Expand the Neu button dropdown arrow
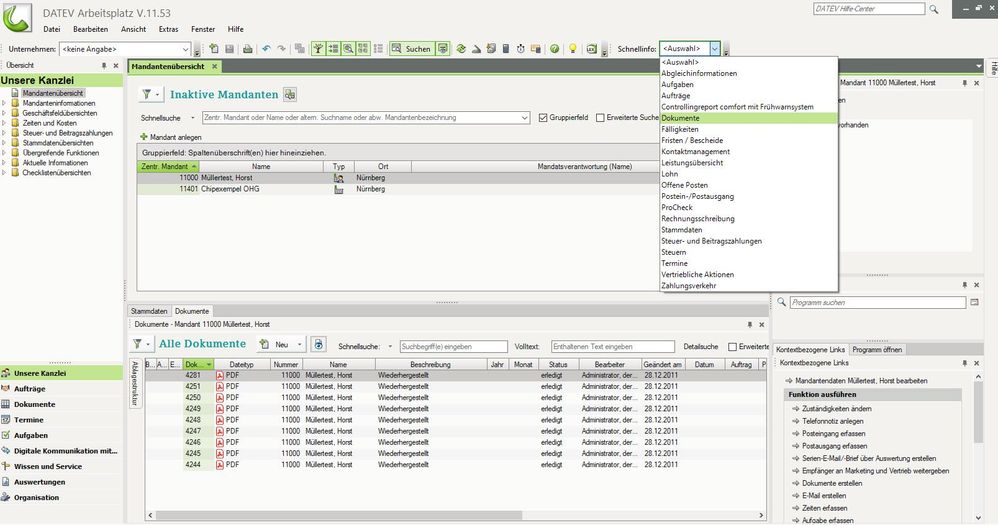 pos(299,345)
